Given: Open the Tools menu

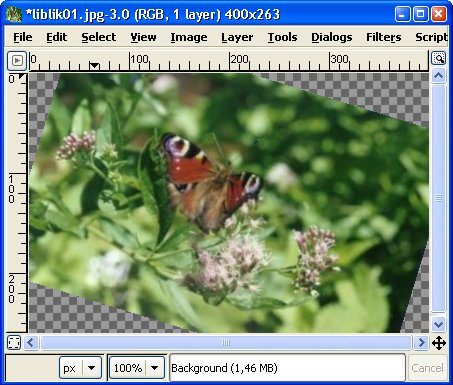Looking at the screenshot, I should (x=282, y=37).
